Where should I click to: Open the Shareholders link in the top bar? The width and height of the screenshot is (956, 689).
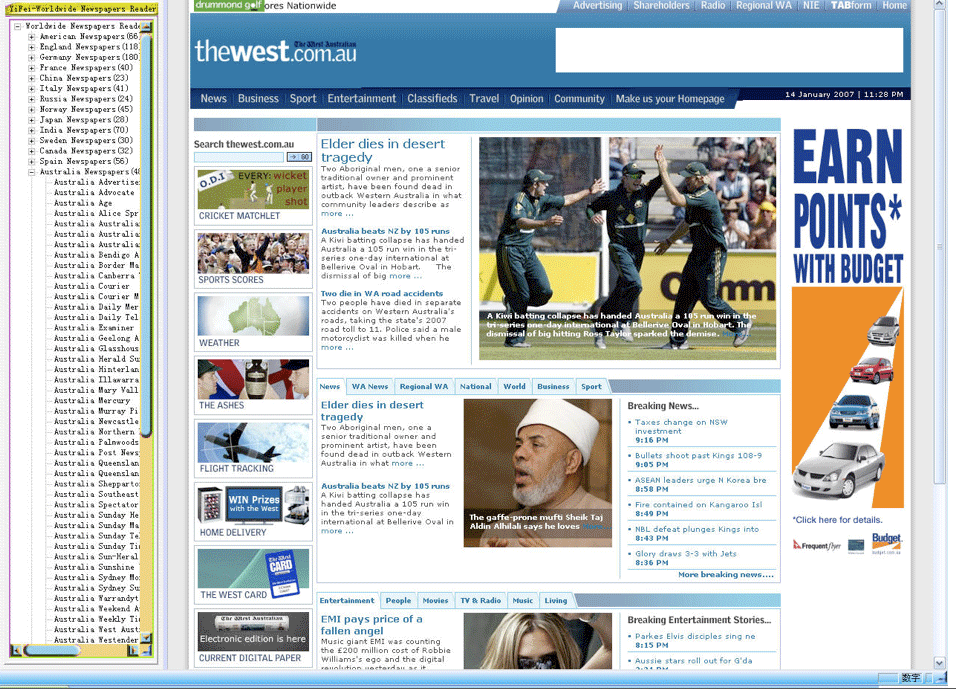(x=662, y=5)
